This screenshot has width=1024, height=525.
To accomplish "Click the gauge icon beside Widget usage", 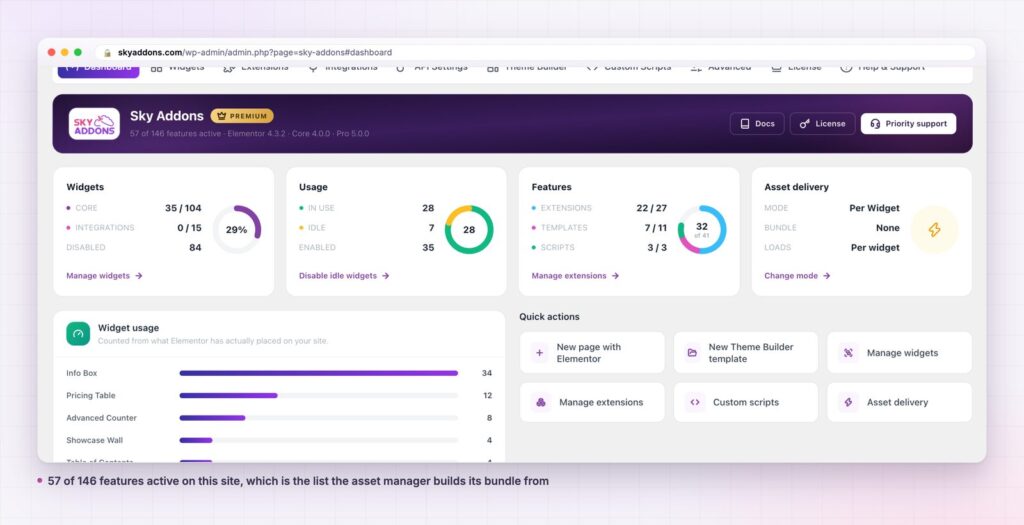I will (78, 334).
